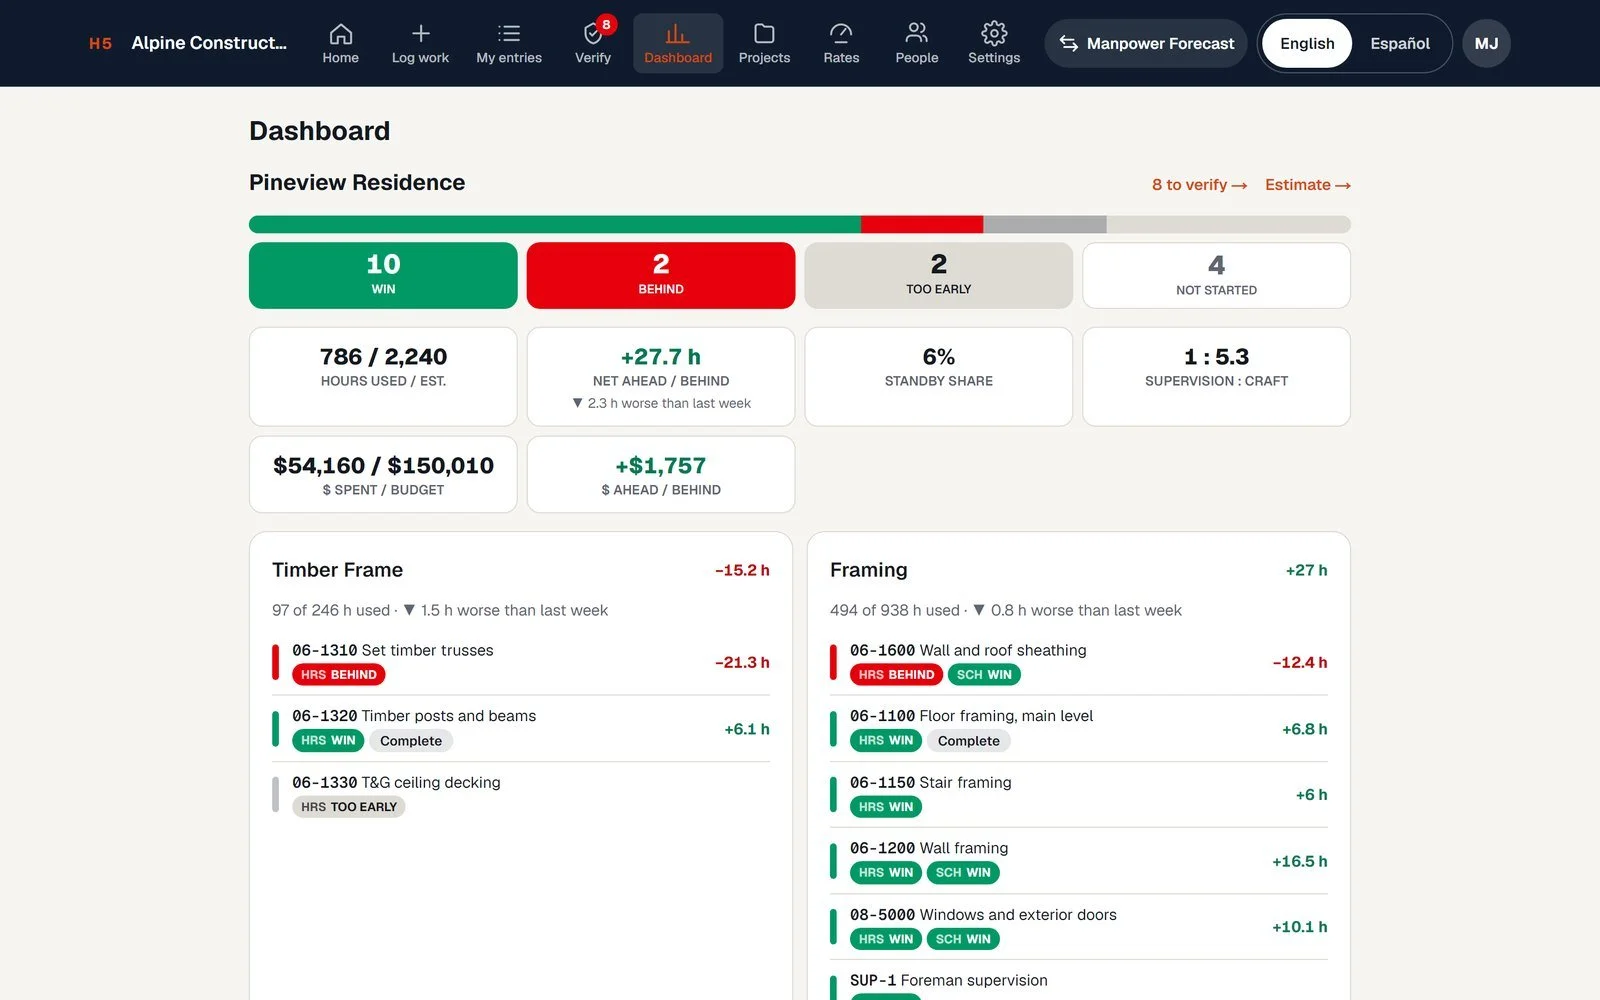Click the H5 logo mark

tap(100, 43)
